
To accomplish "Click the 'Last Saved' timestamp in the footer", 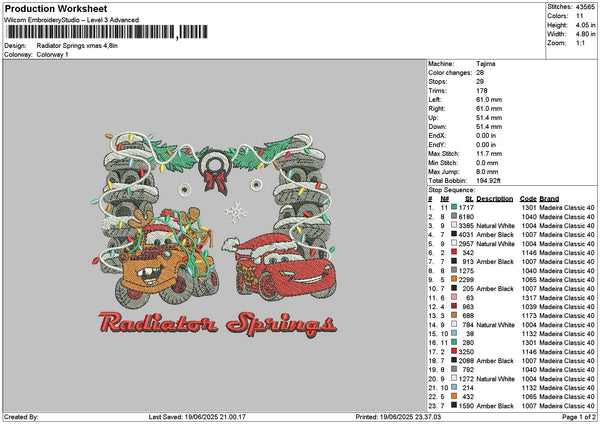I will tap(197, 417).
